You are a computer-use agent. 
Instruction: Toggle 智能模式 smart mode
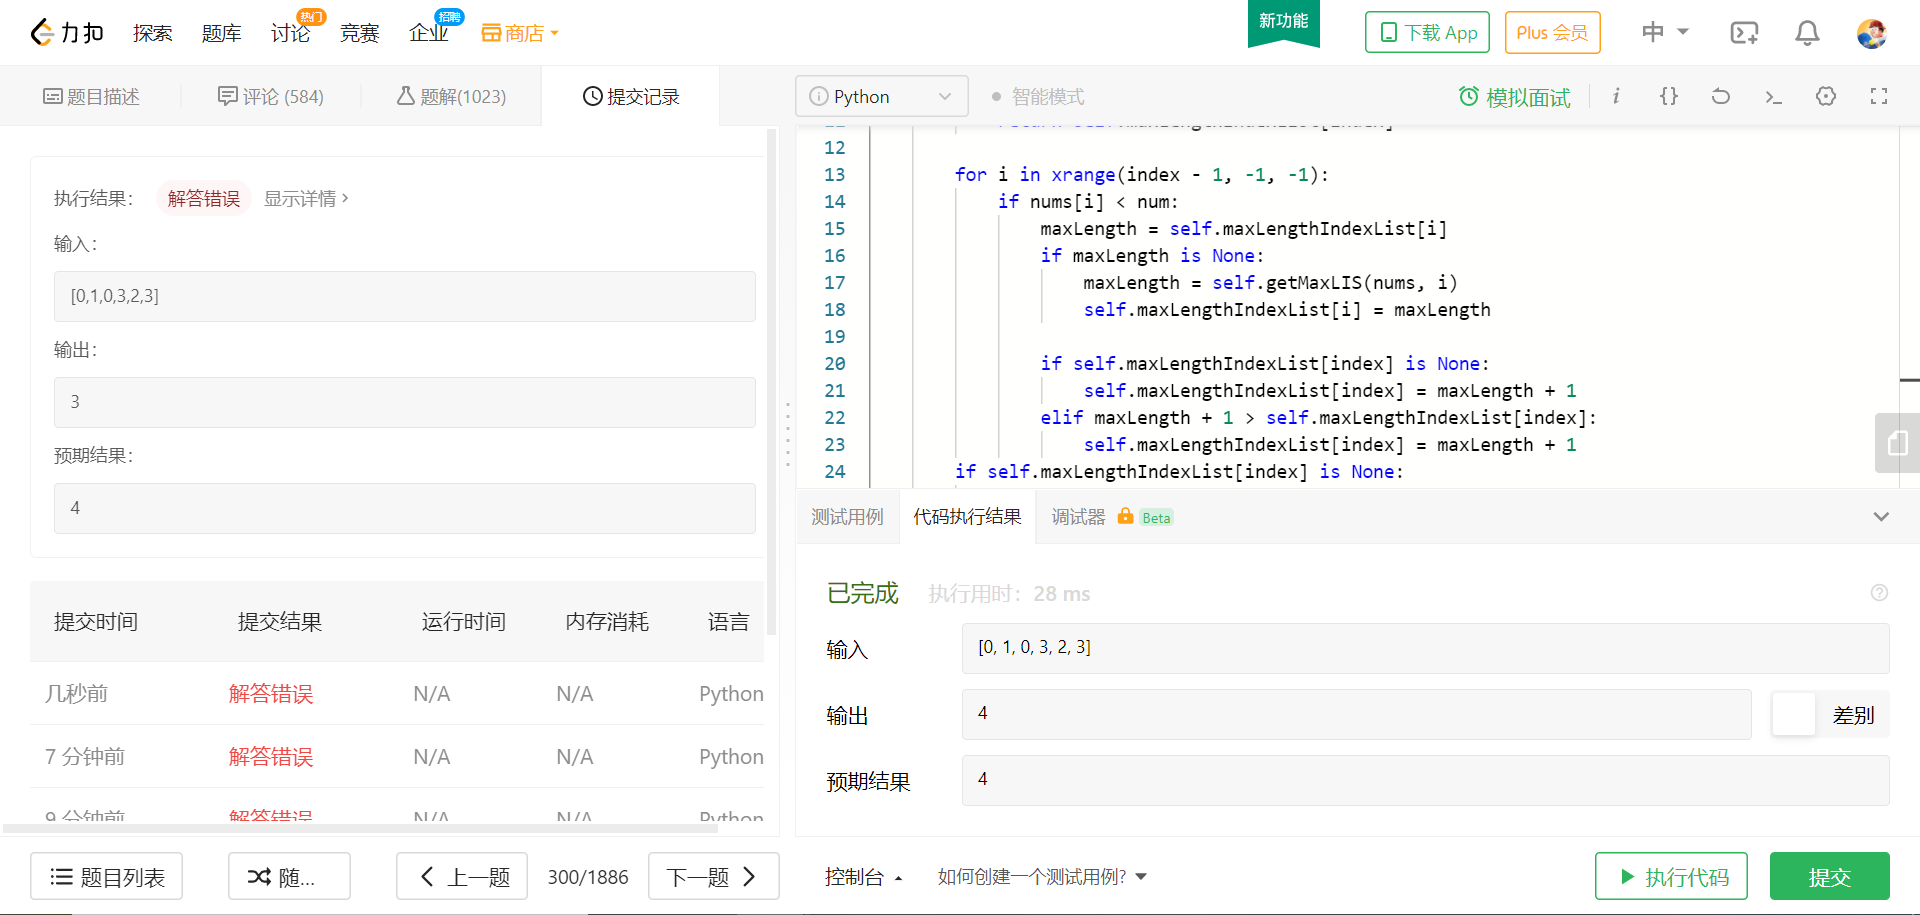pyautogui.click(x=1038, y=97)
